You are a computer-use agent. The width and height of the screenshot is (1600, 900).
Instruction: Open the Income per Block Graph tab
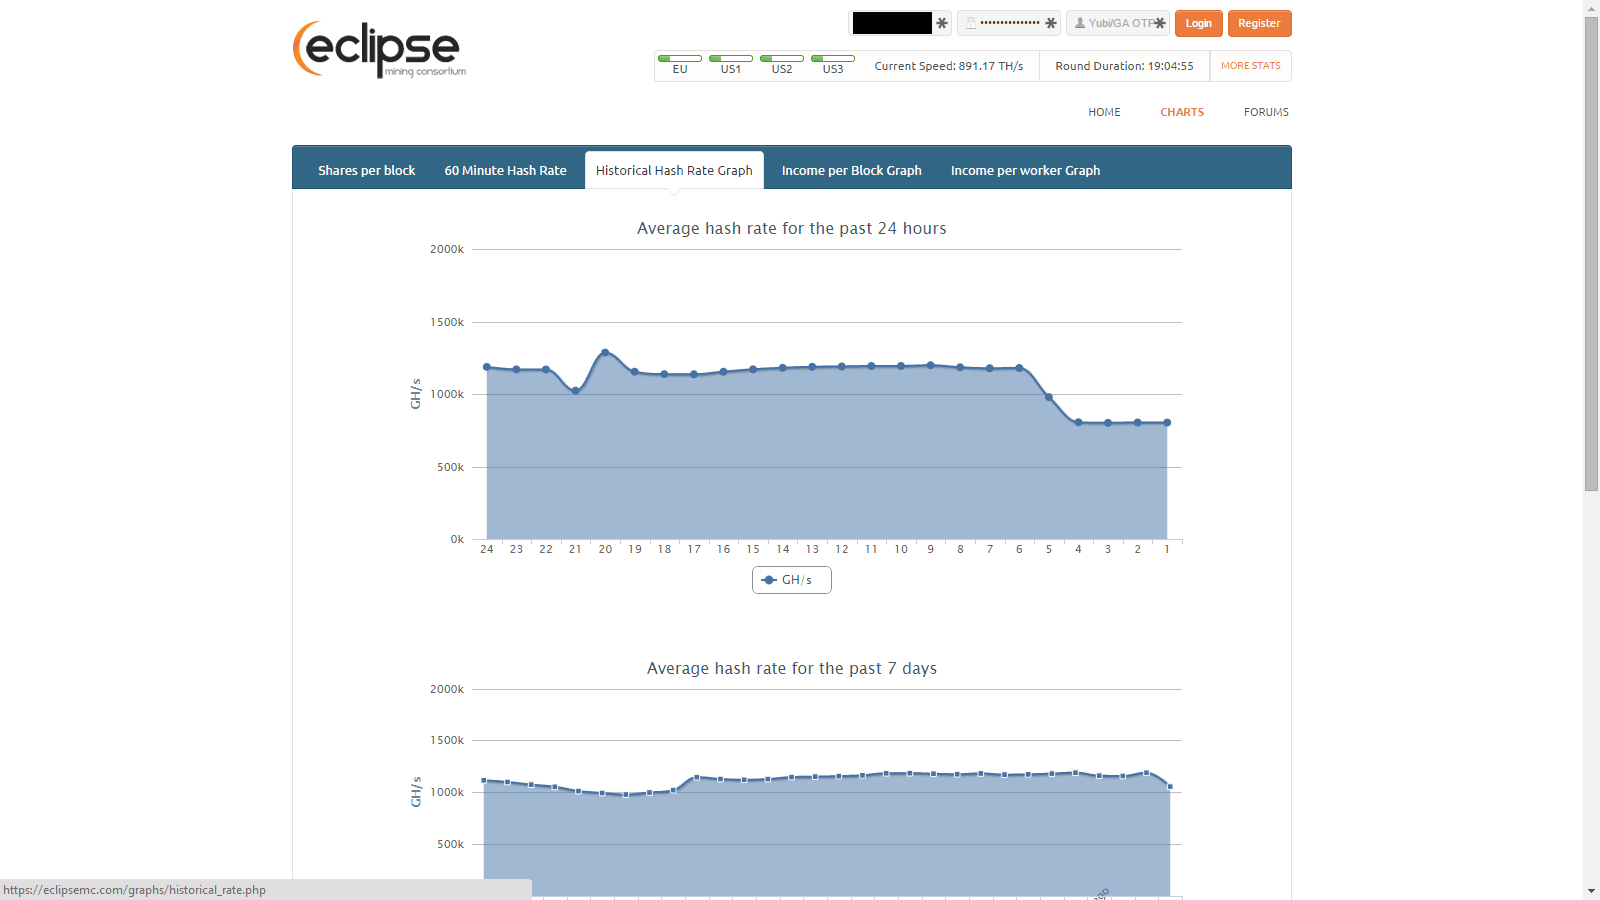click(x=852, y=171)
